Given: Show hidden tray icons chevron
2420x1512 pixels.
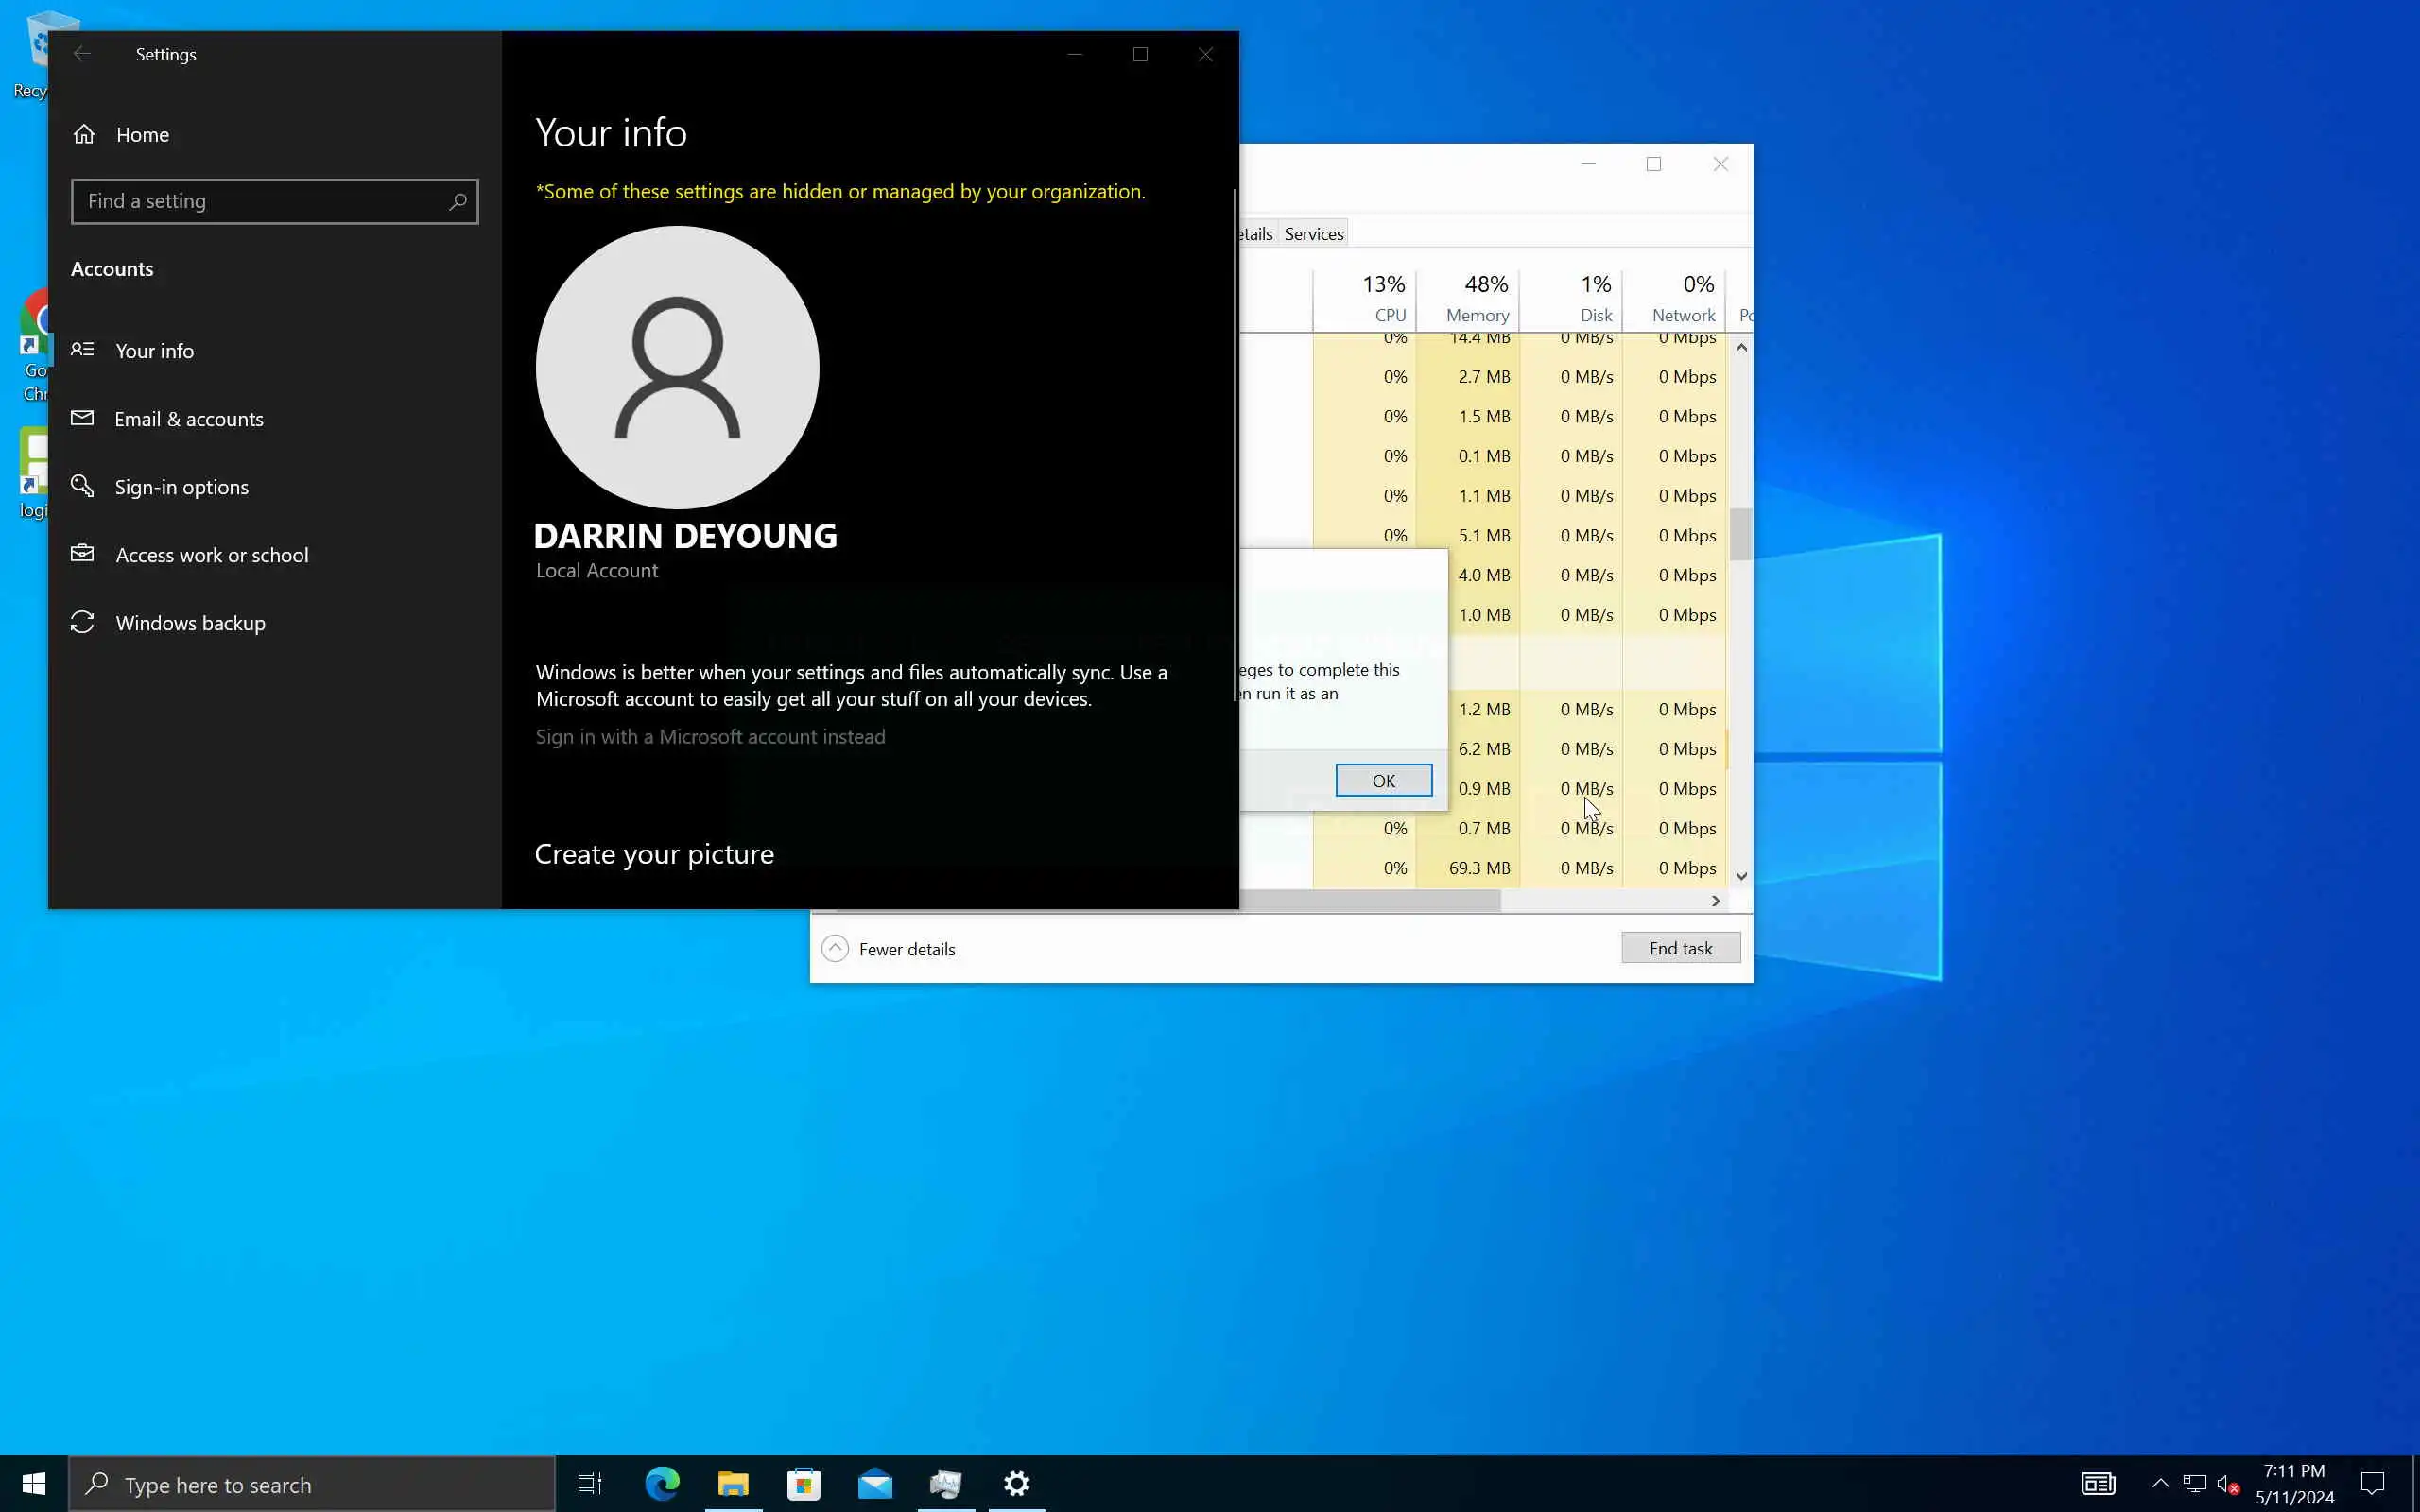Looking at the screenshot, I should (x=2160, y=1484).
